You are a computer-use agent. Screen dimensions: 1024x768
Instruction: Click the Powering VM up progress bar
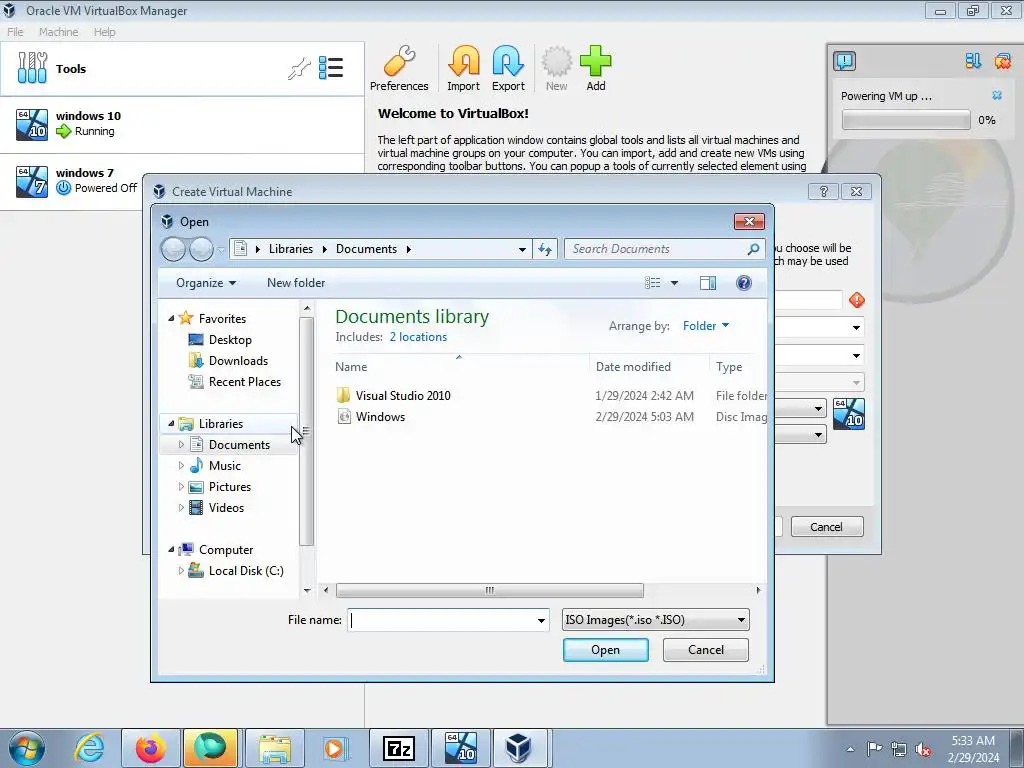click(x=906, y=120)
